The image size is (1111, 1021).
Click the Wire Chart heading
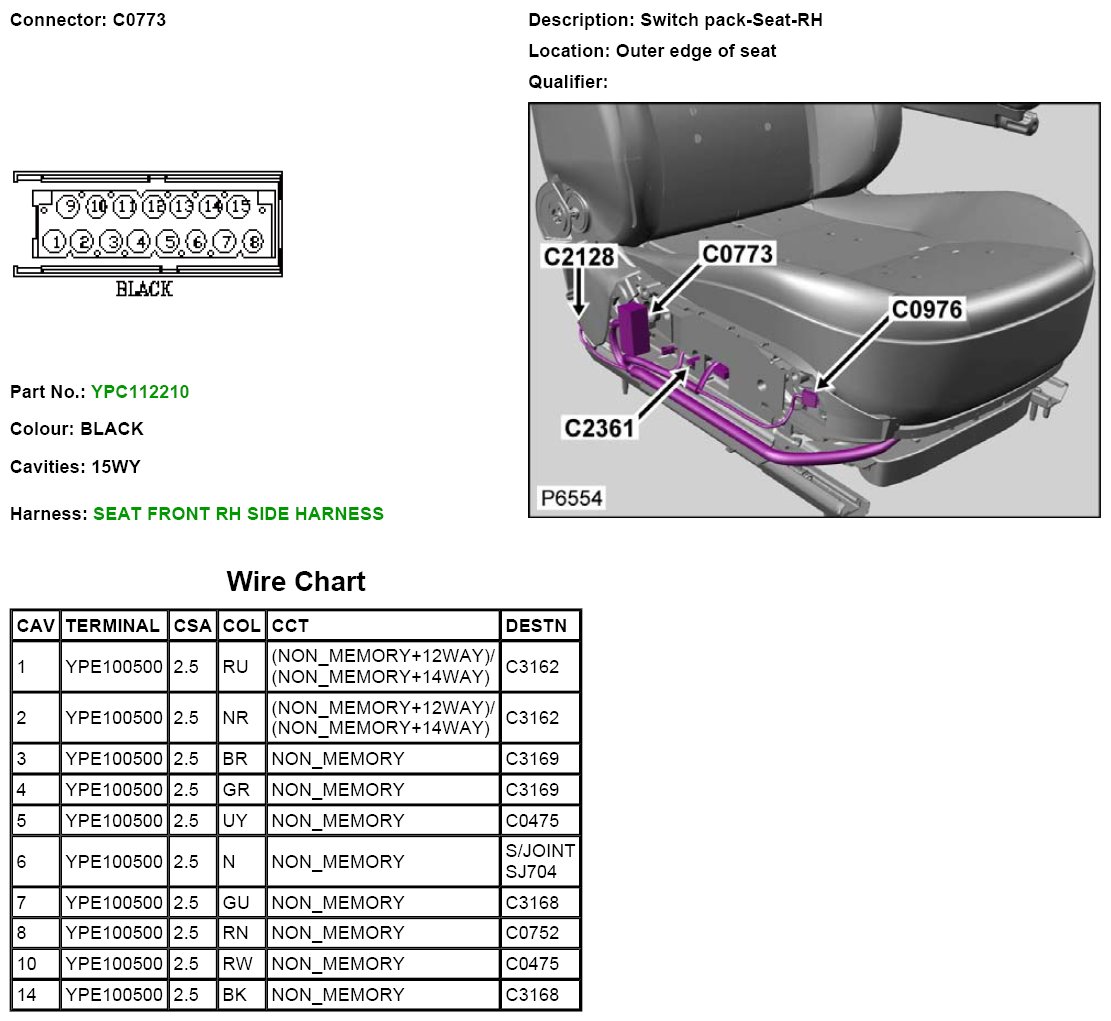tap(296, 581)
